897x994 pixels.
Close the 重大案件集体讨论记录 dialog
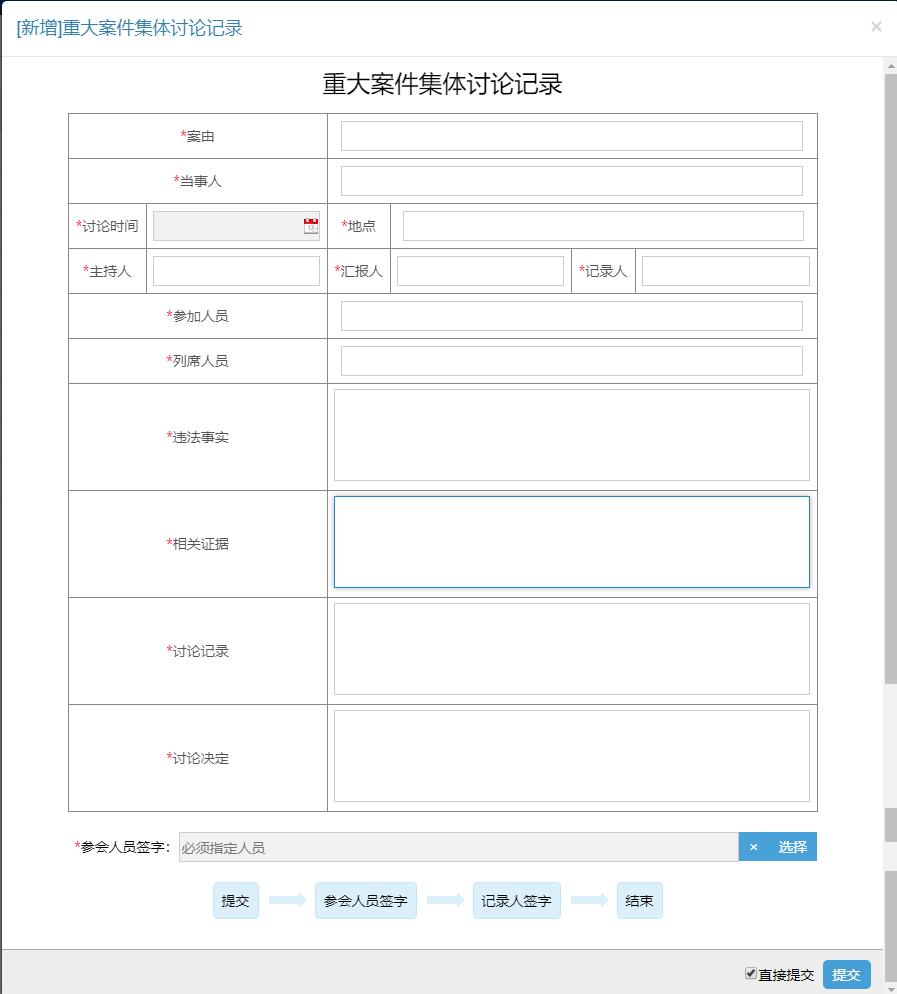(x=876, y=27)
